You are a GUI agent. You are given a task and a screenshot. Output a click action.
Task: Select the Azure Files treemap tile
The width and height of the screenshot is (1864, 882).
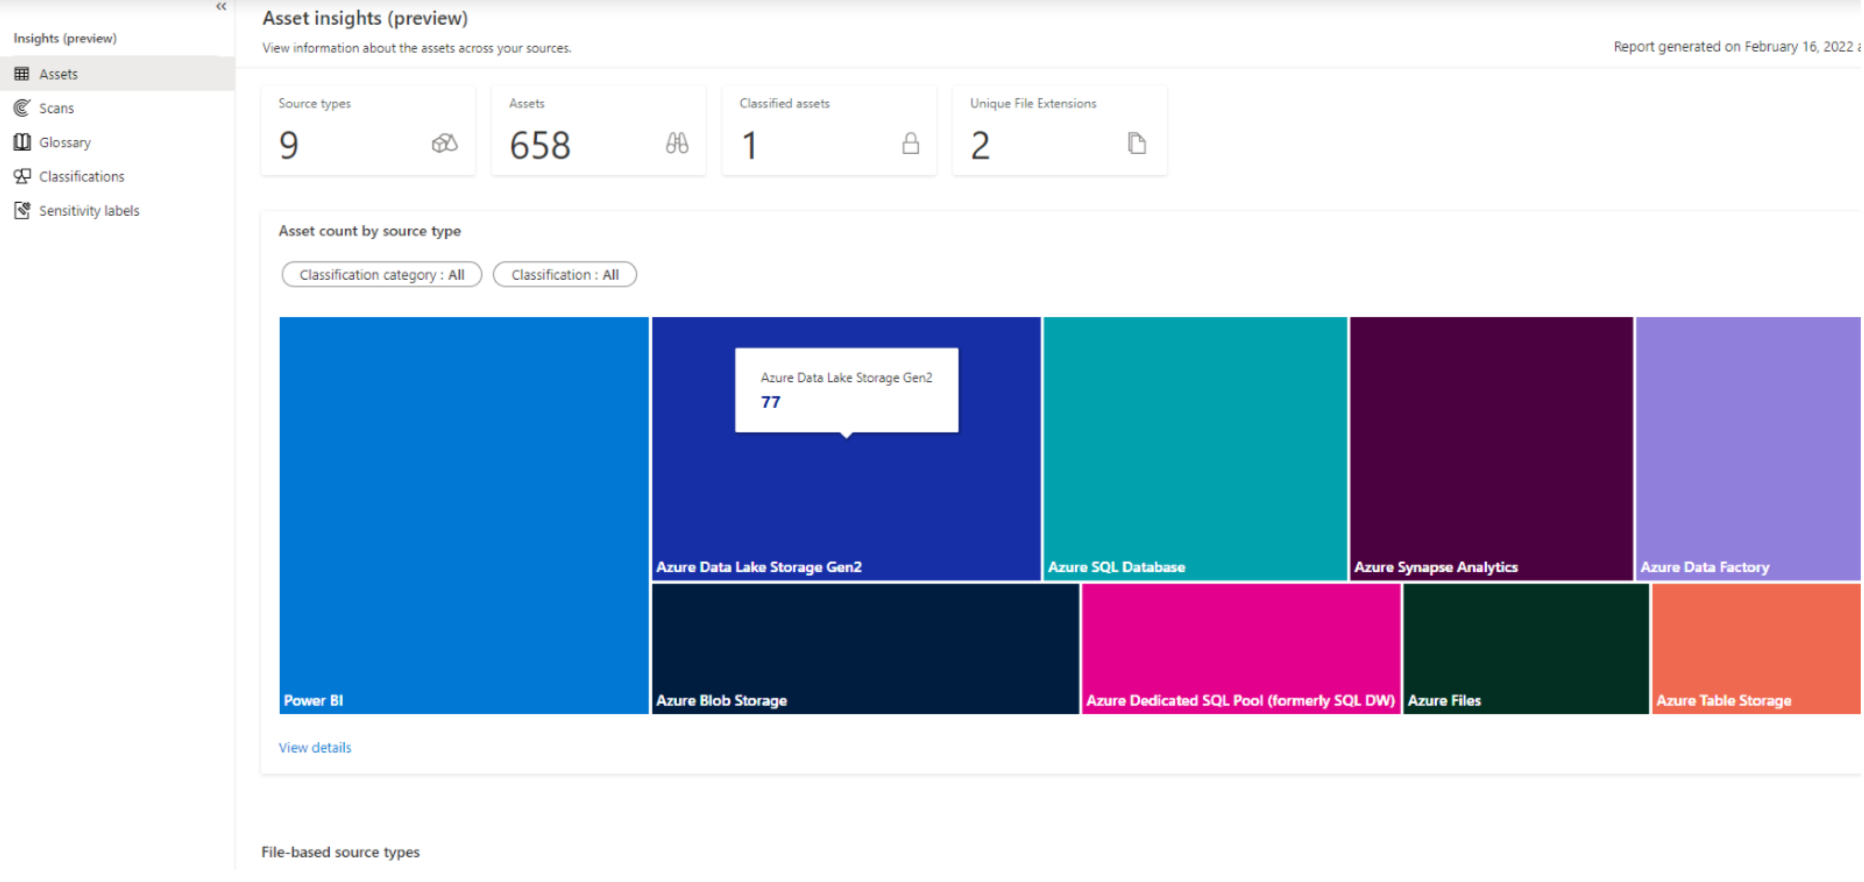click(1526, 649)
